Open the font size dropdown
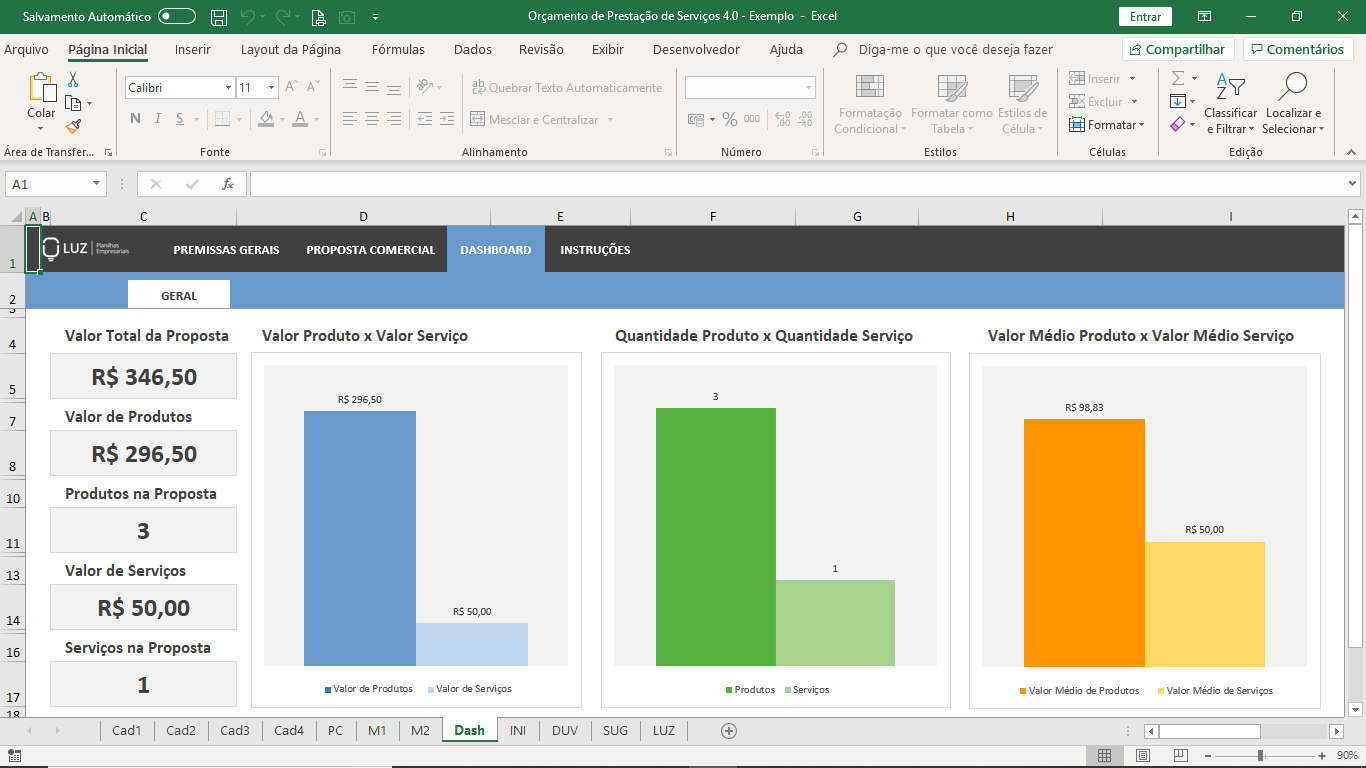 pyautogui.click(x=271, y=88)
